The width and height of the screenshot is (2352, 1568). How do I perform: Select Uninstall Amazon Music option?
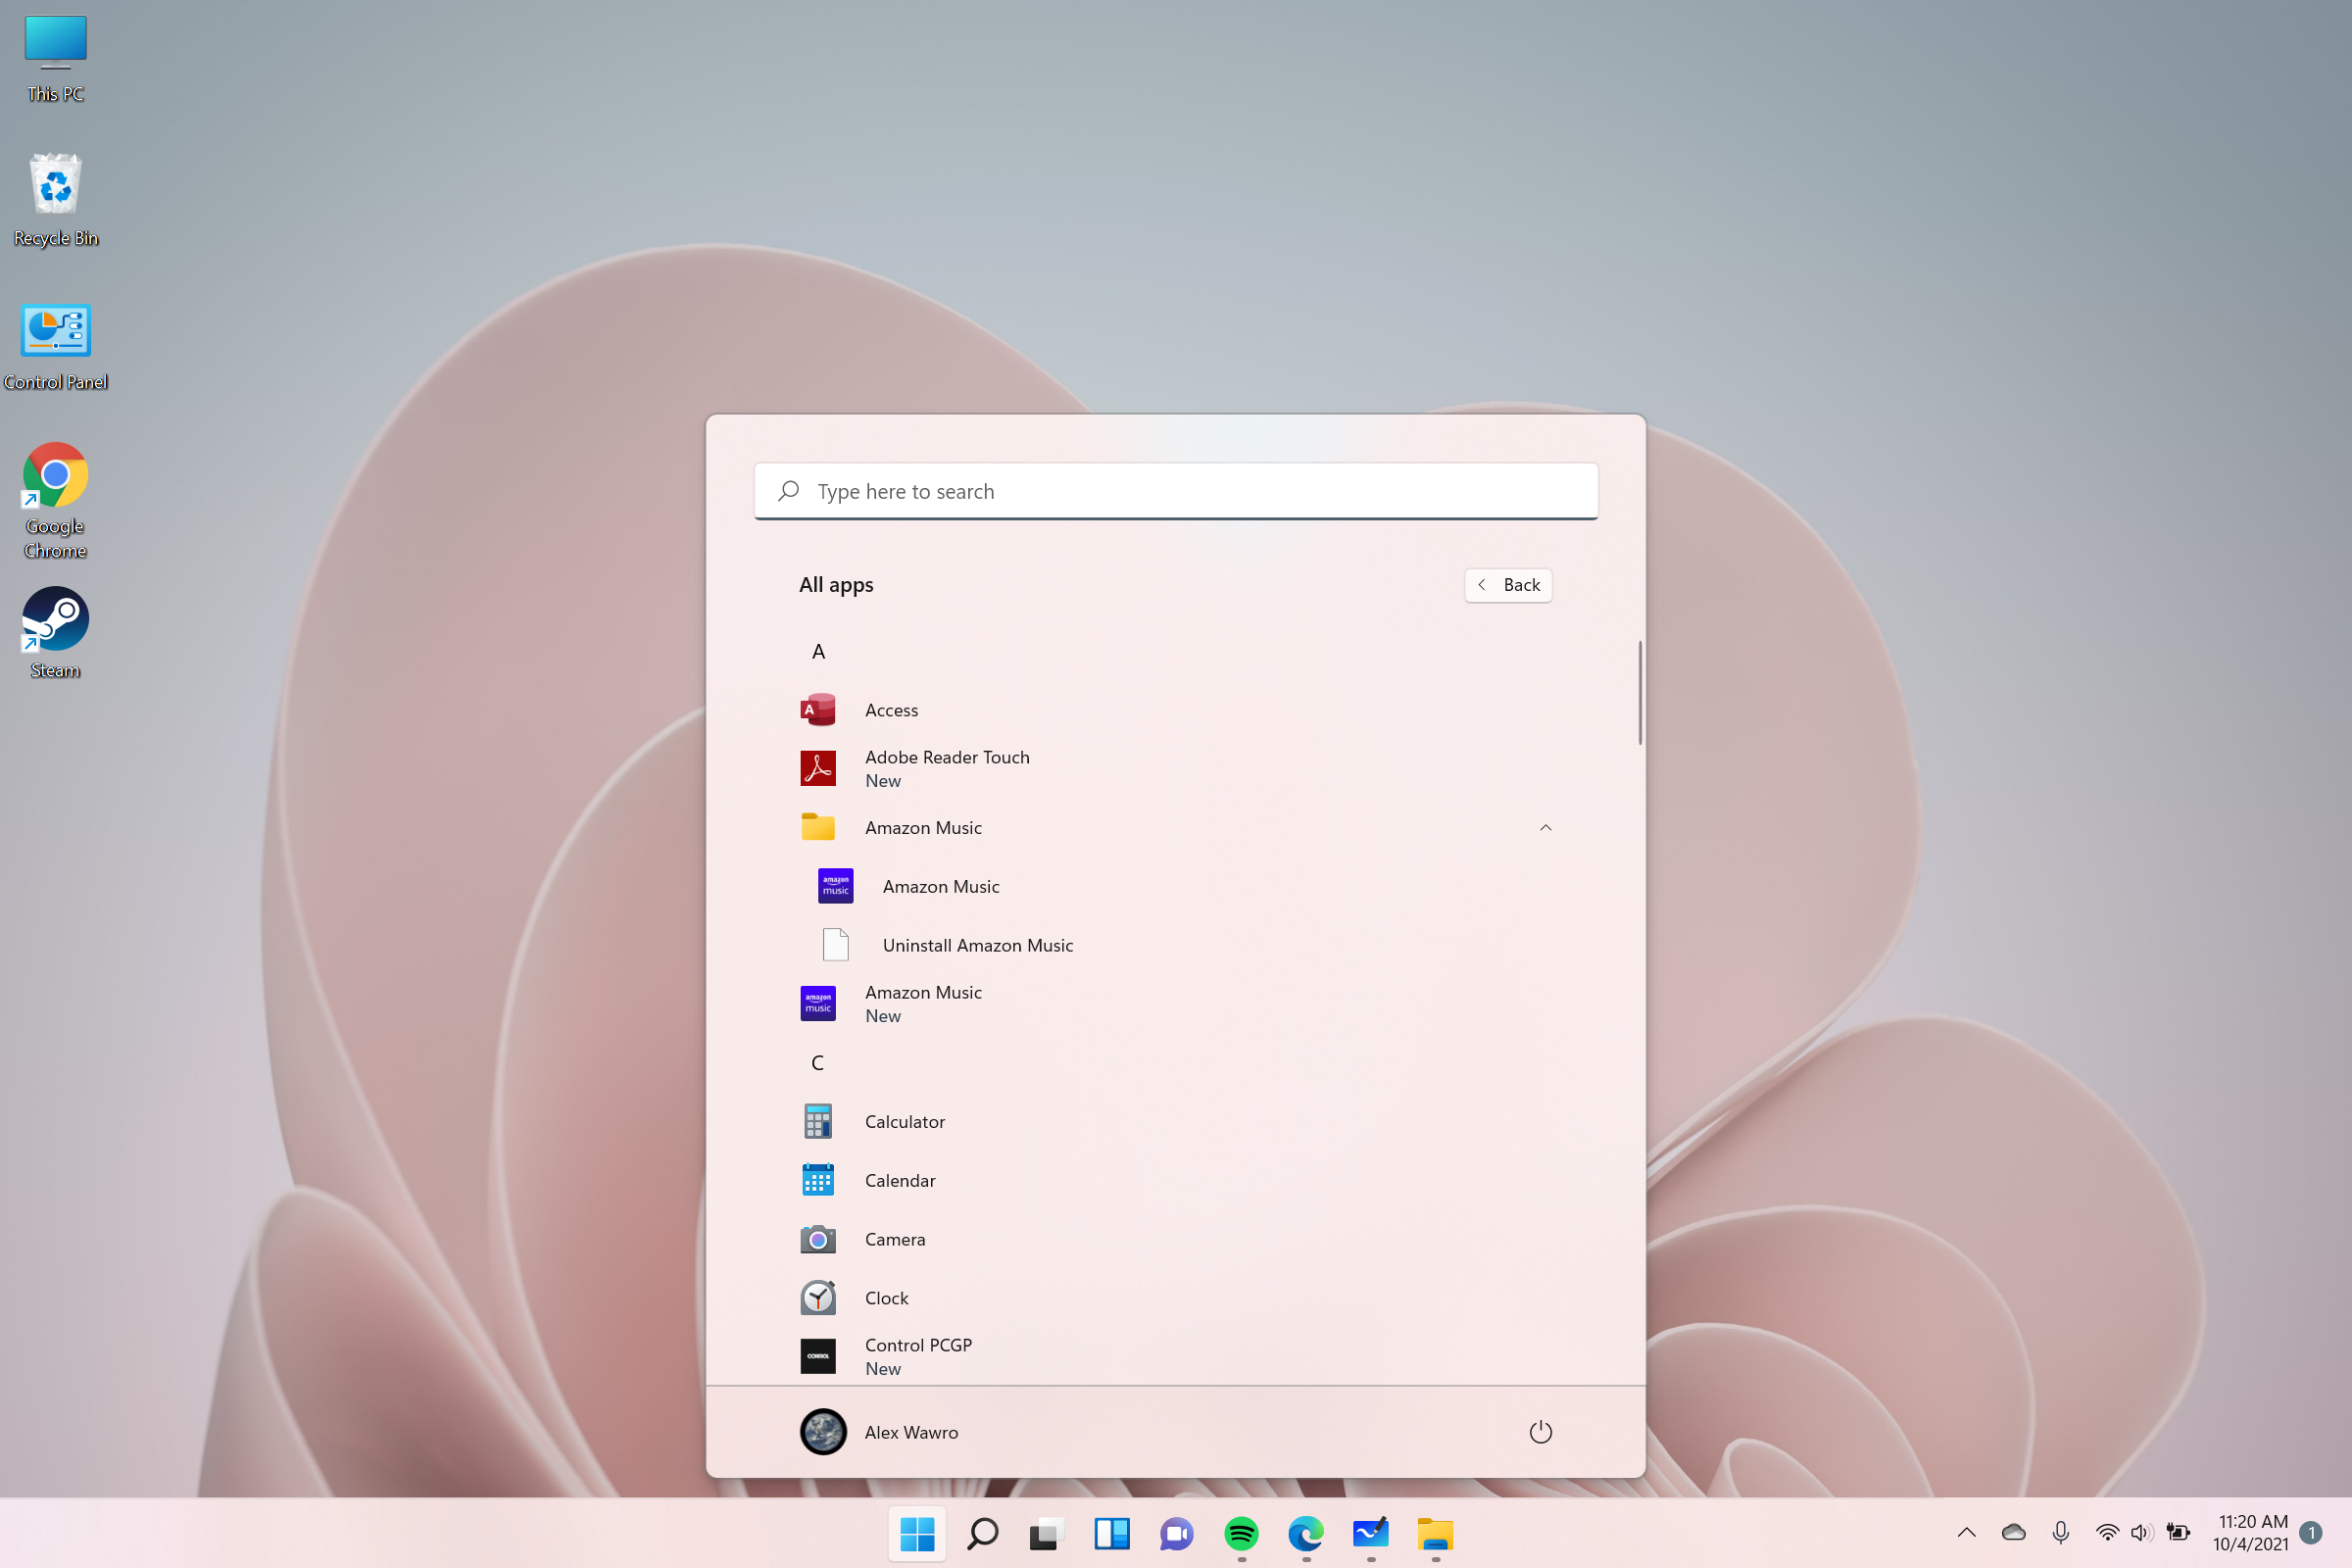coord(976,943)
